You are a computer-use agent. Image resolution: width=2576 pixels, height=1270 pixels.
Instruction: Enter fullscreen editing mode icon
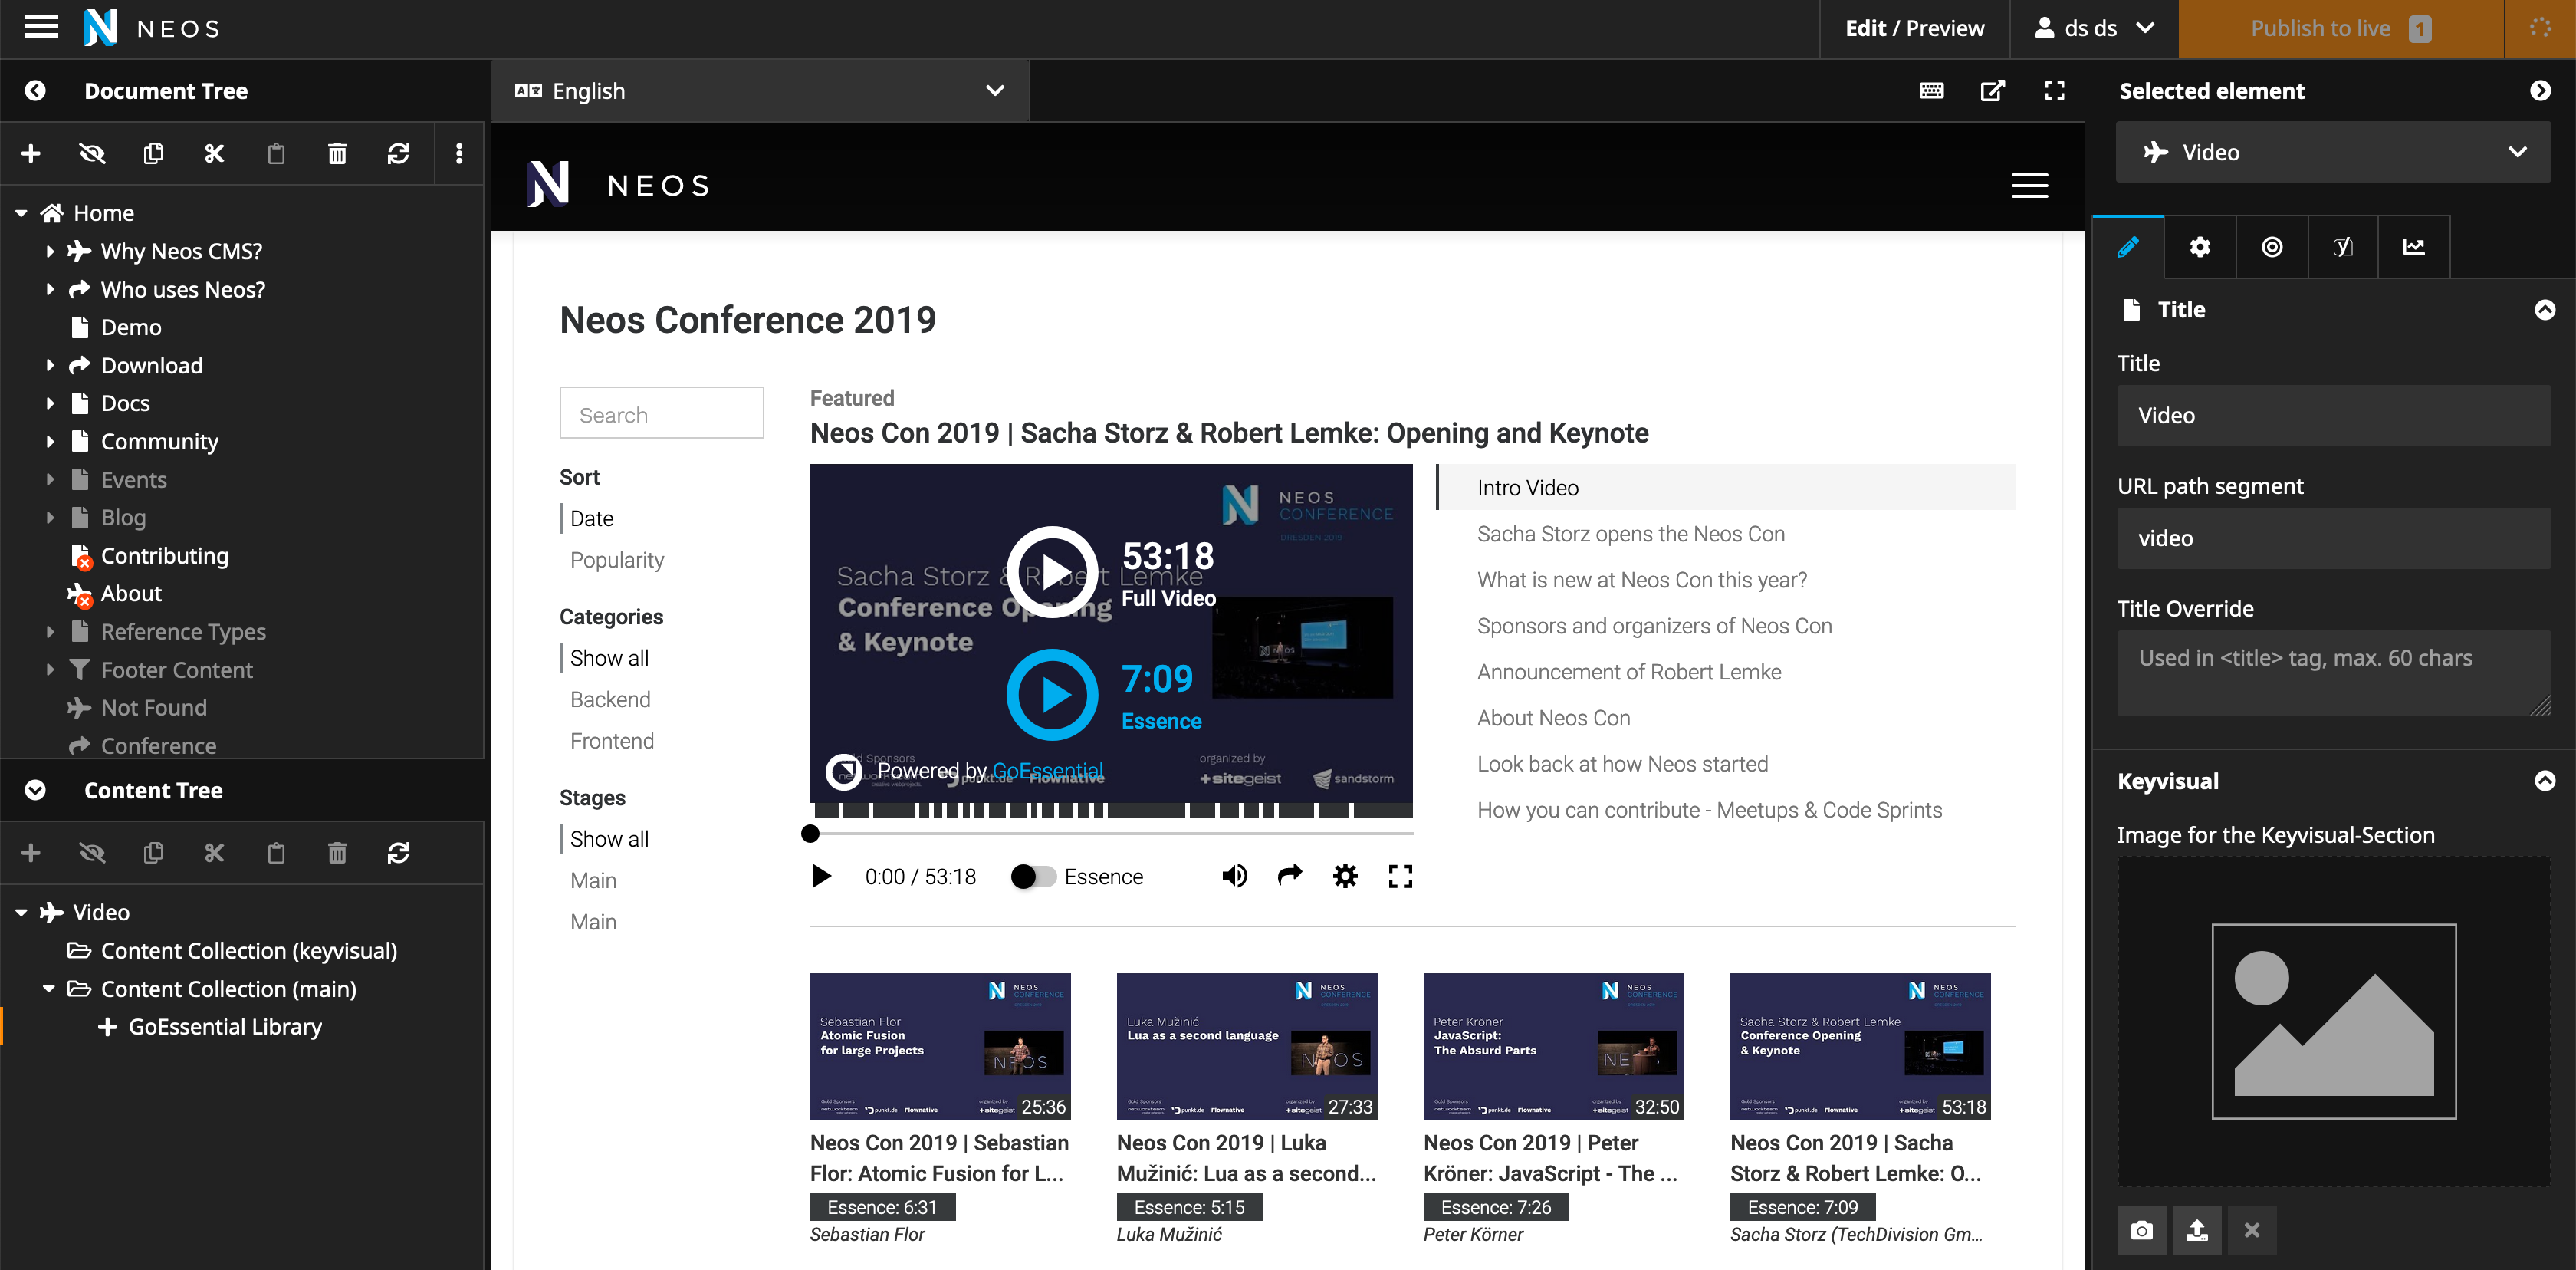2054,91
